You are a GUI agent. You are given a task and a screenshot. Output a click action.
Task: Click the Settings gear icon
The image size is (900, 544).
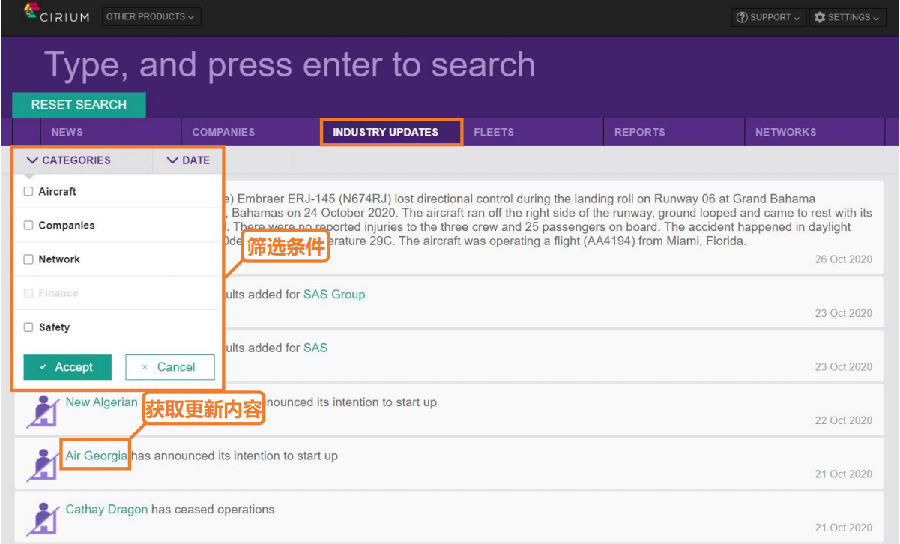coord(820,17)
